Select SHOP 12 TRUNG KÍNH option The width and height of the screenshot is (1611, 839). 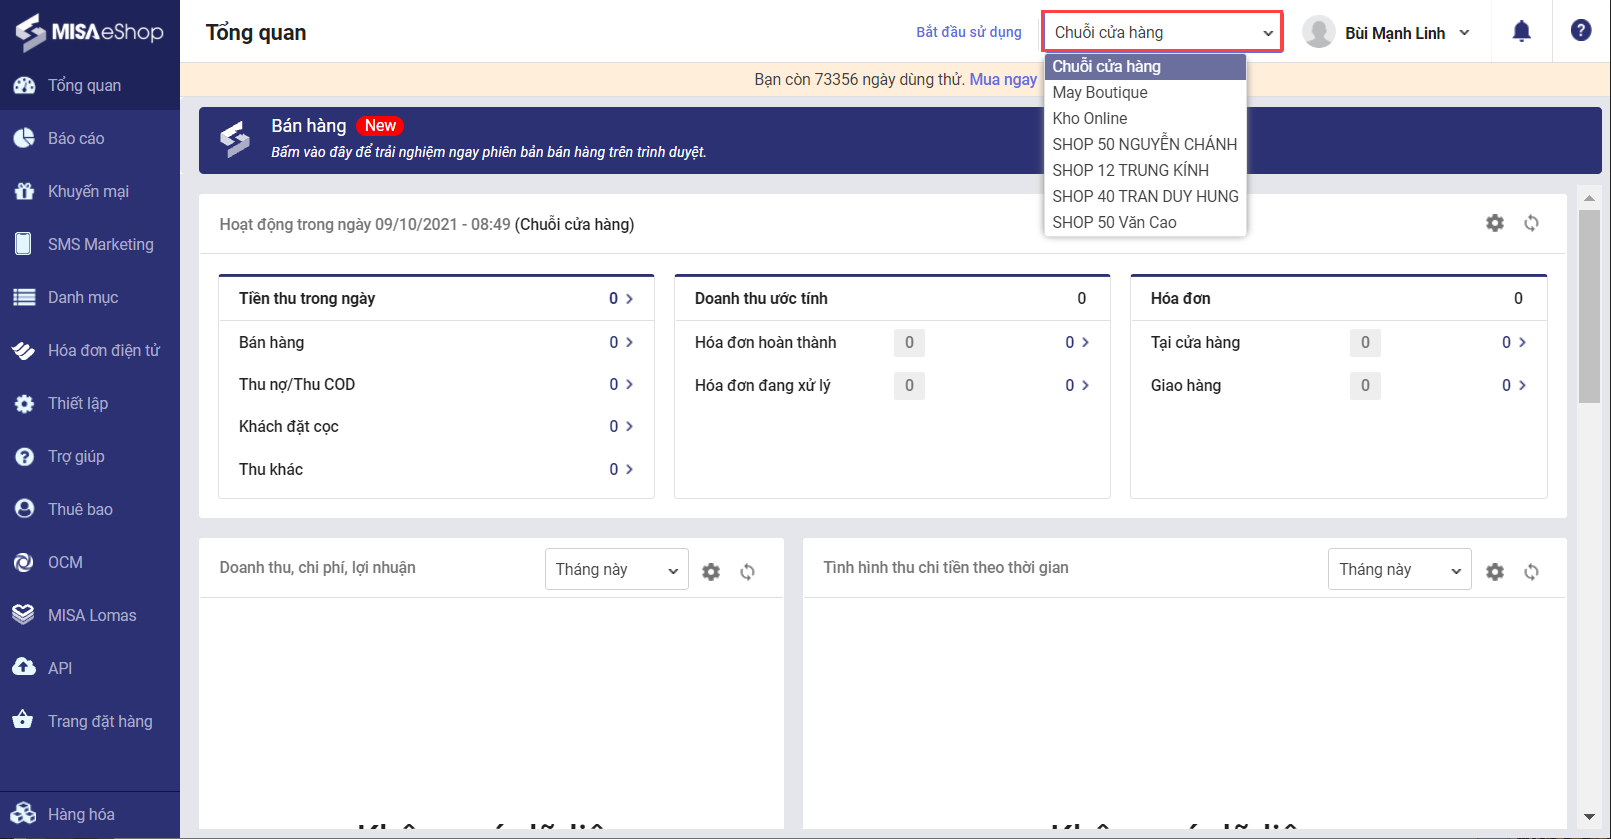click(1145, 170)
